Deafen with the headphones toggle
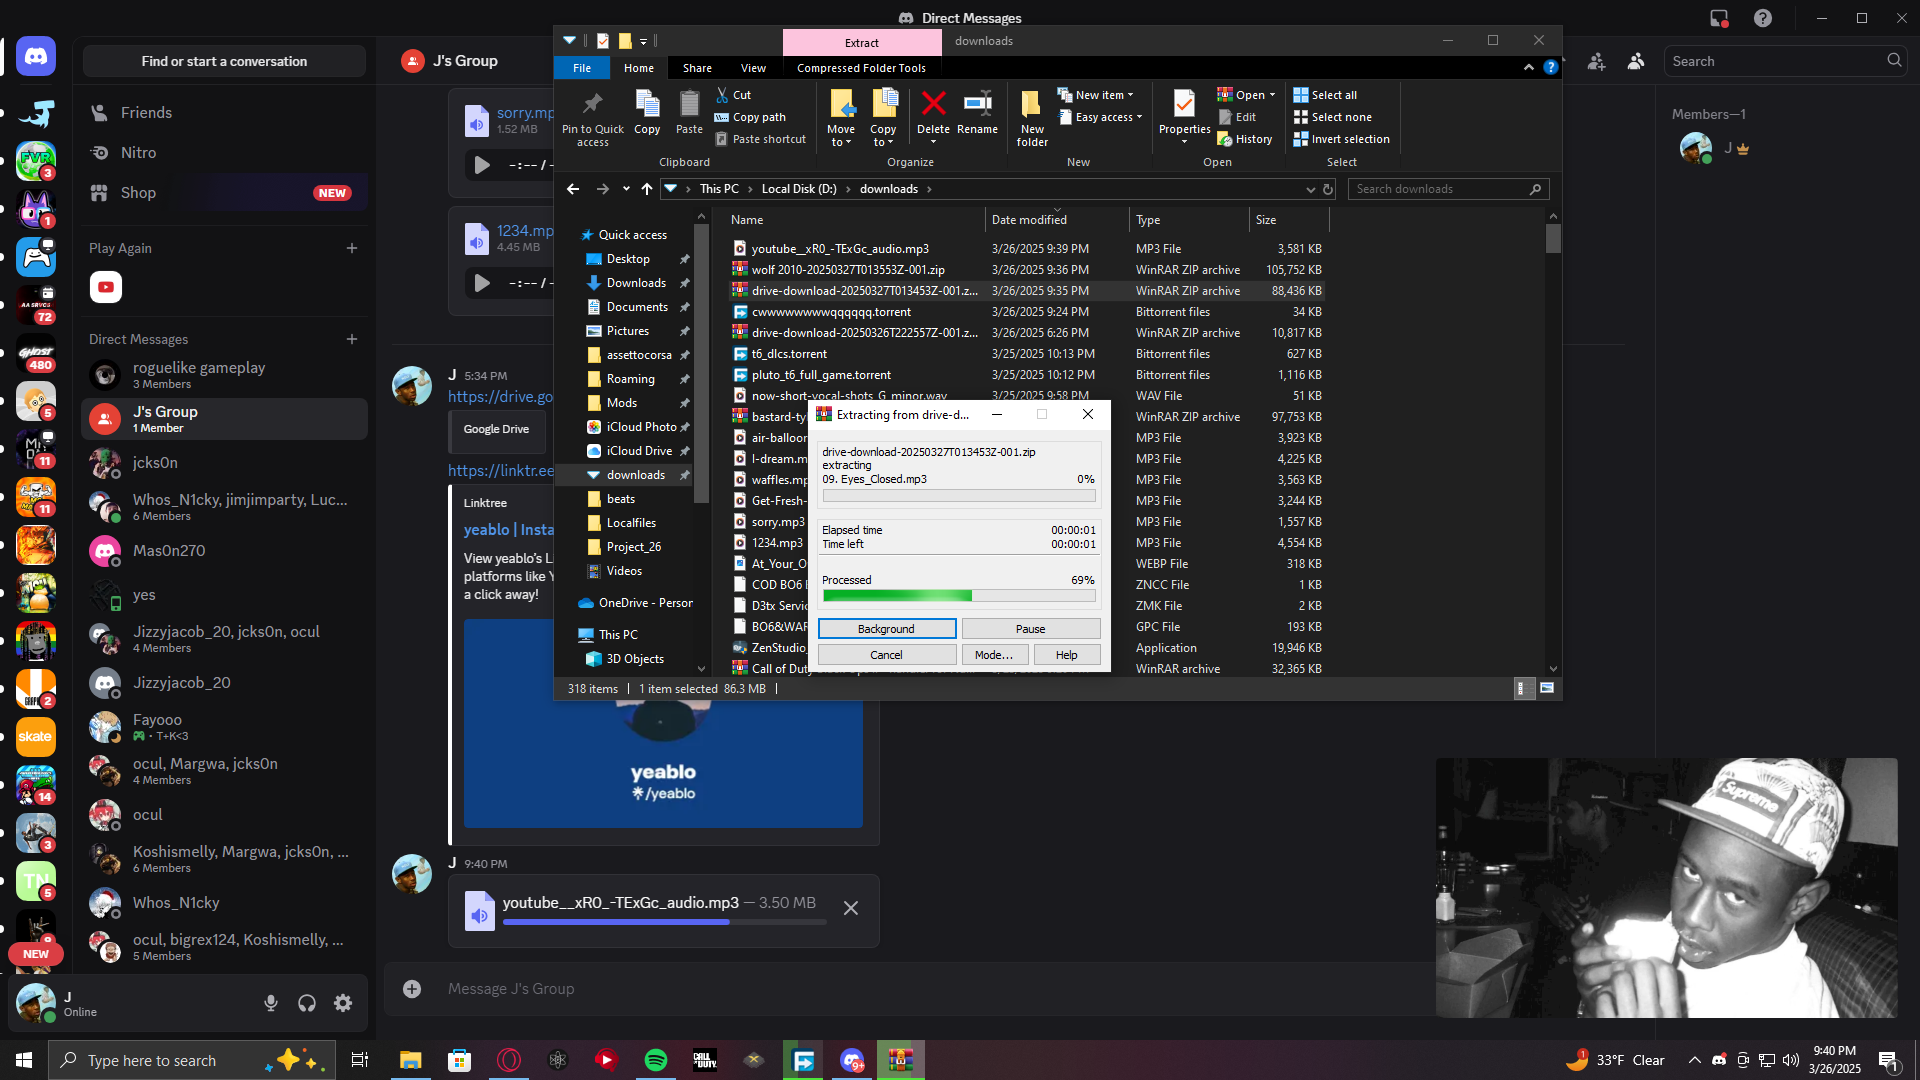 (x=307, y=1003)
